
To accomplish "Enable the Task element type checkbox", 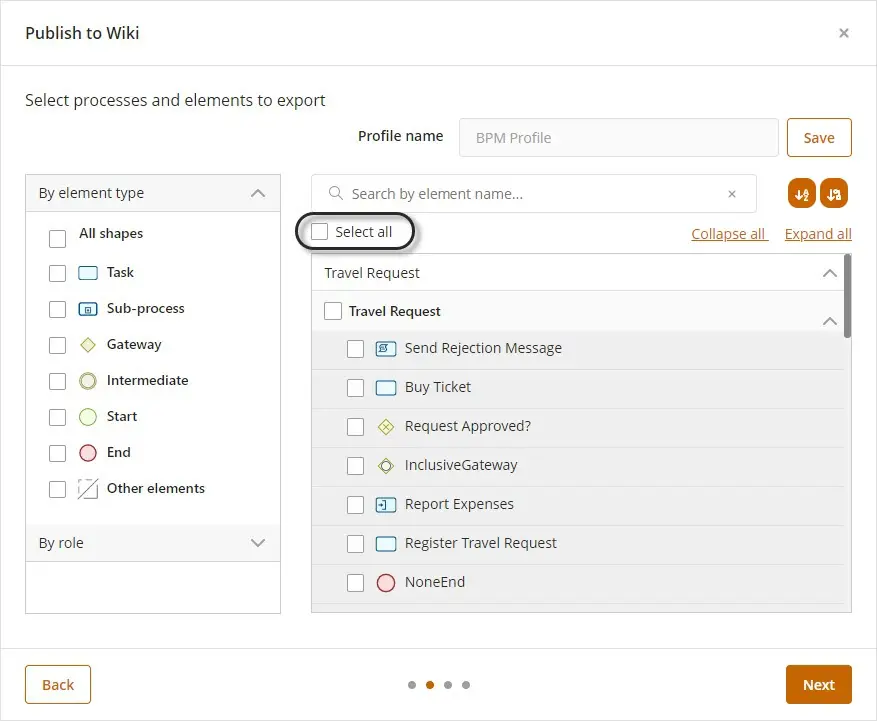I will click(x=57, y=274).
